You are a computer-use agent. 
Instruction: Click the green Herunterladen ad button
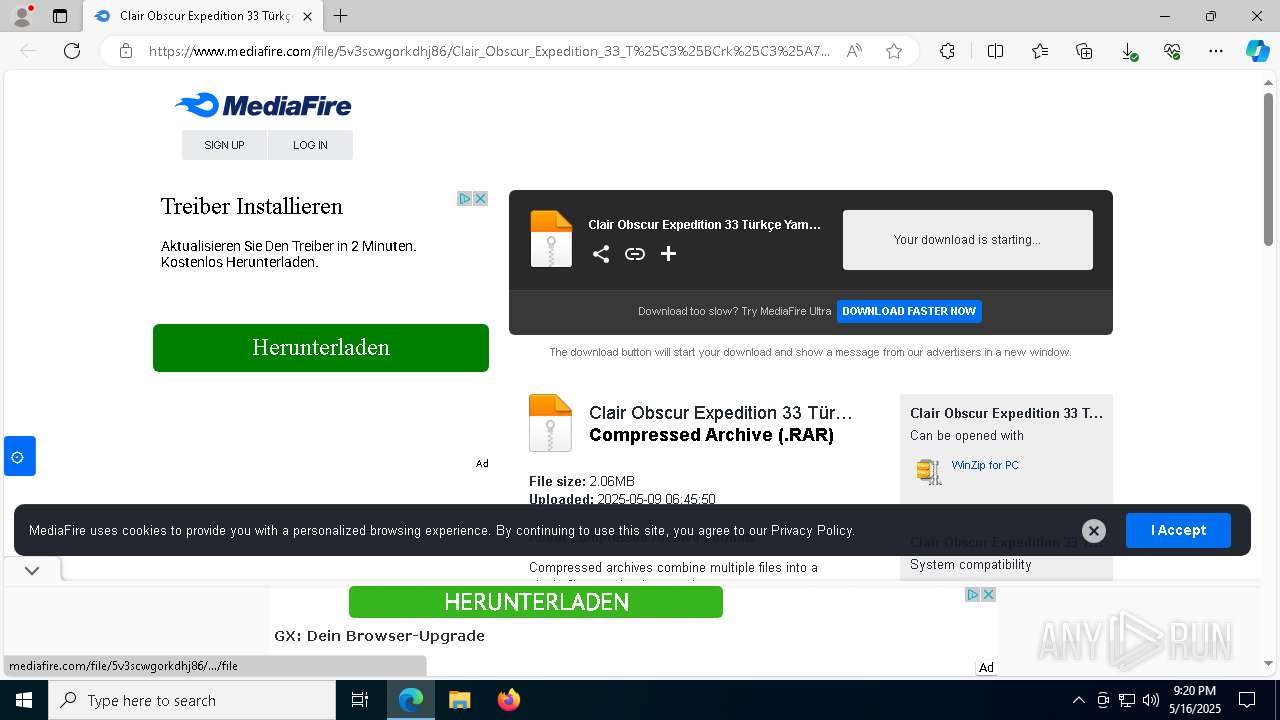[x=321, y=348]
